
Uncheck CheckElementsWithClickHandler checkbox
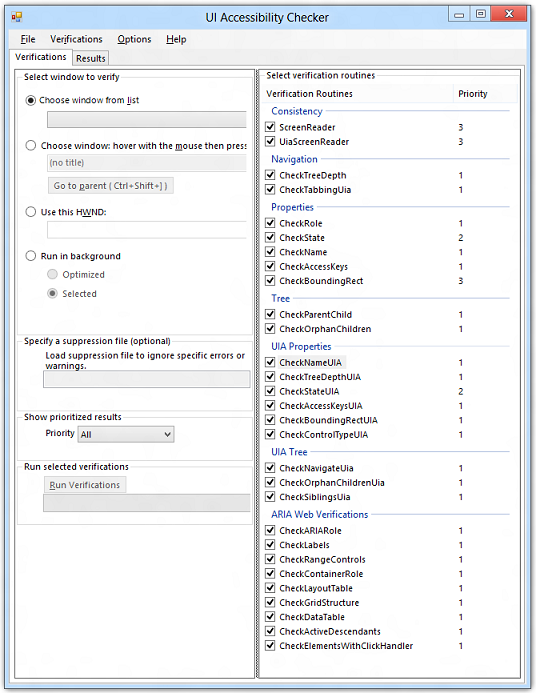tap(270, 646)
